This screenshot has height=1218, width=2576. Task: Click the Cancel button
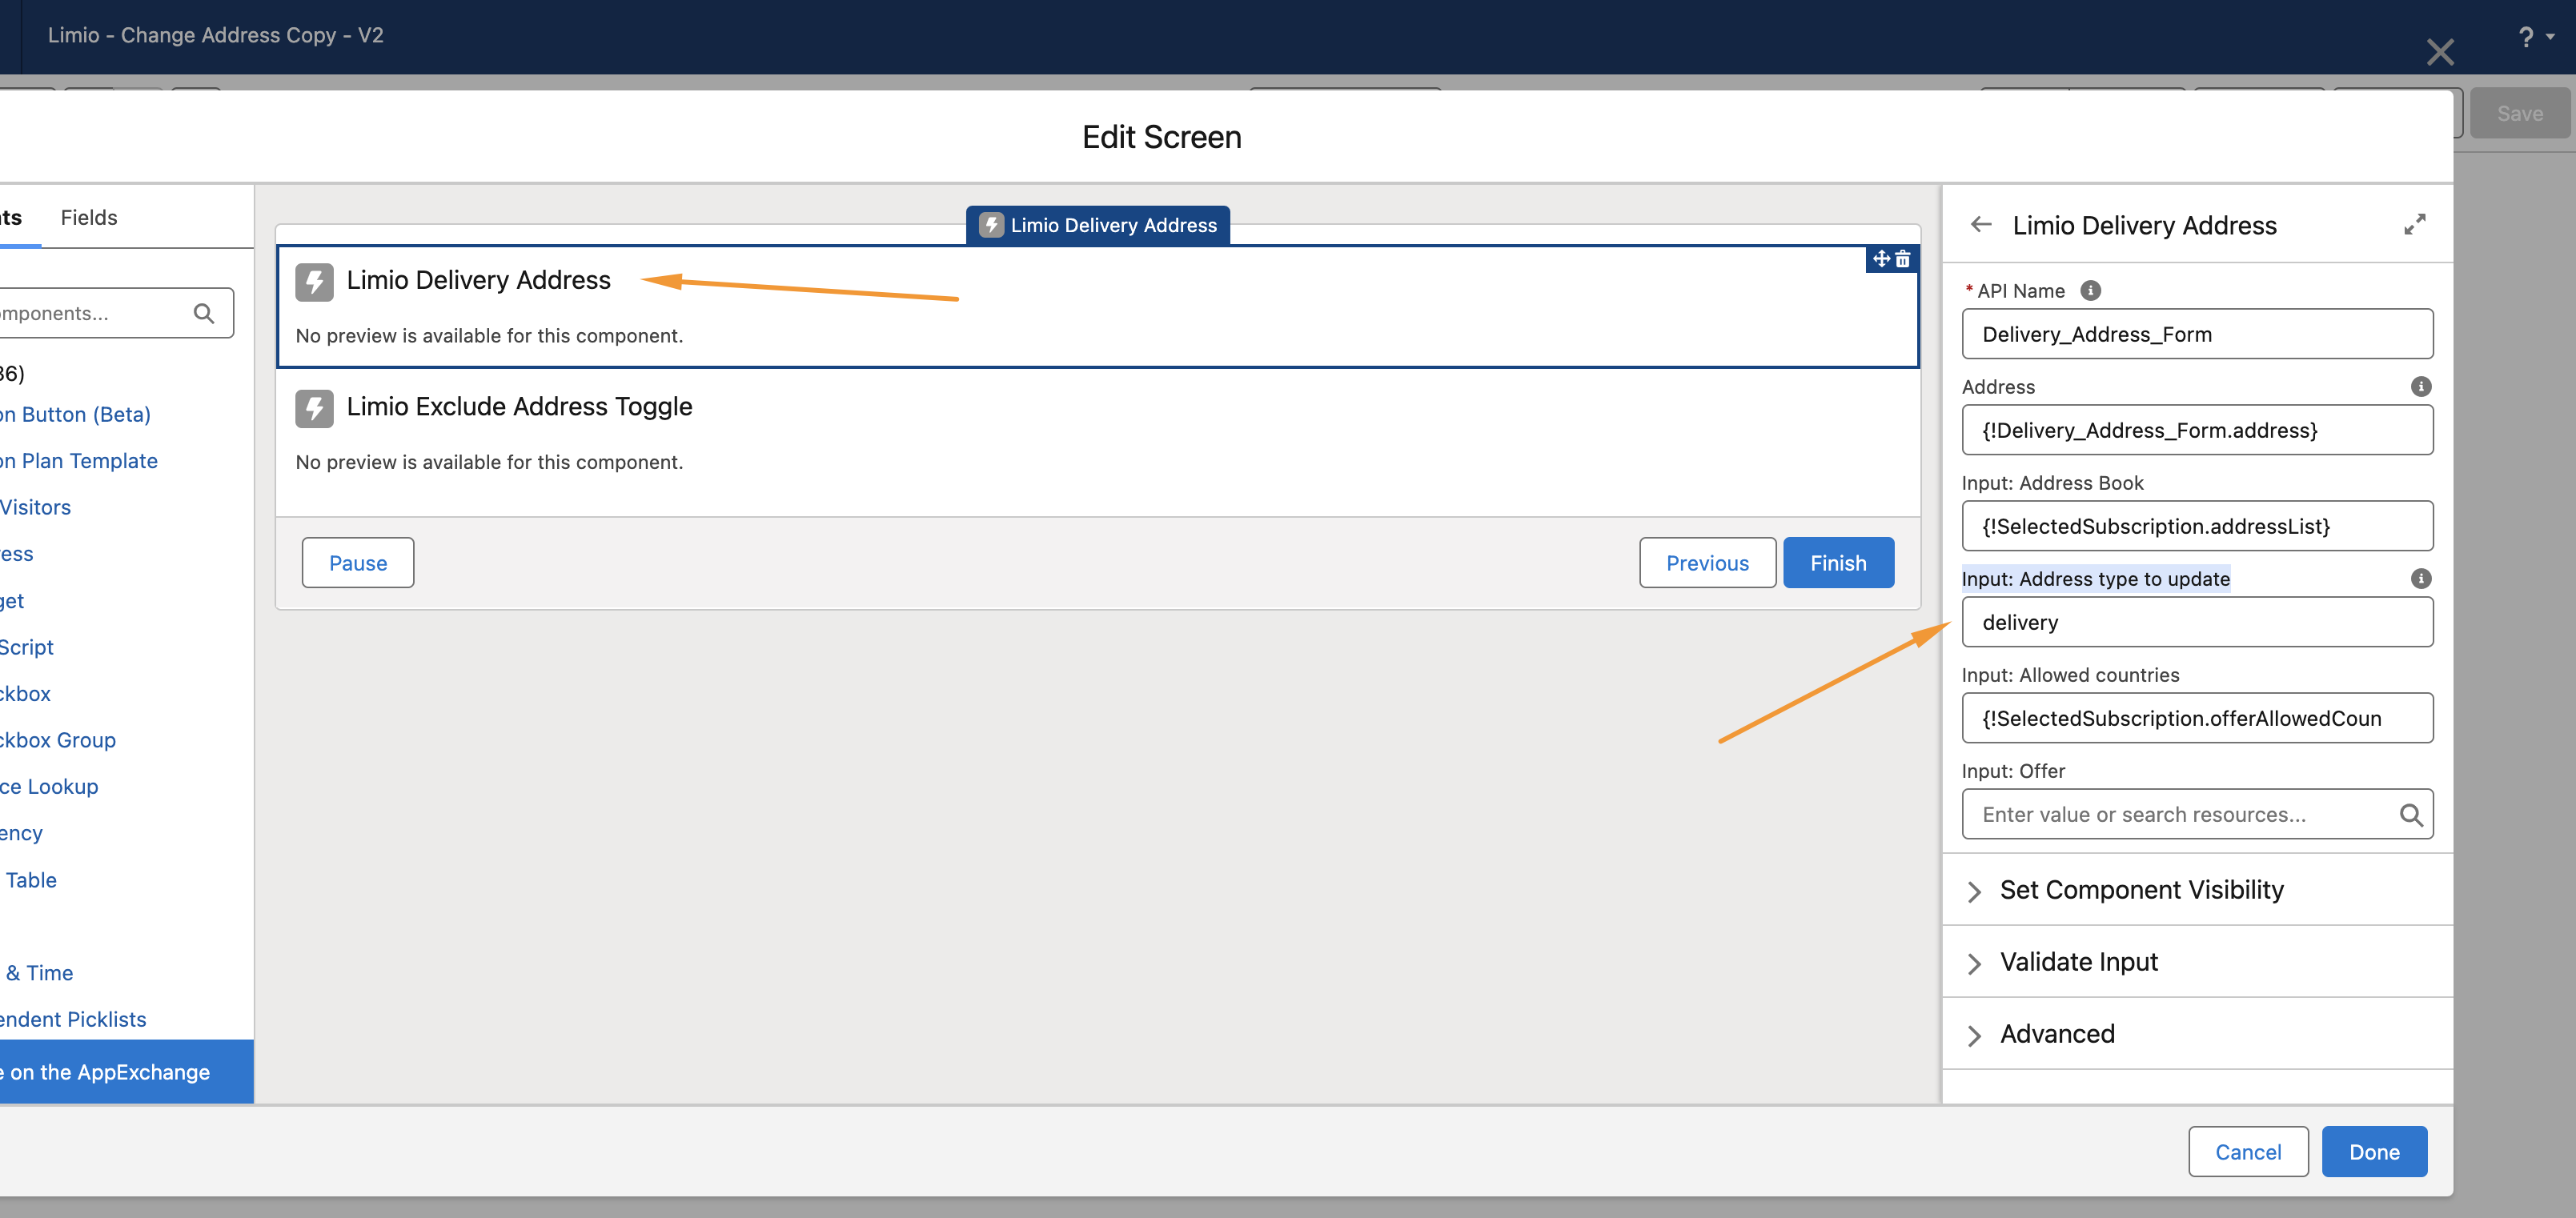coord(2247,1152)
